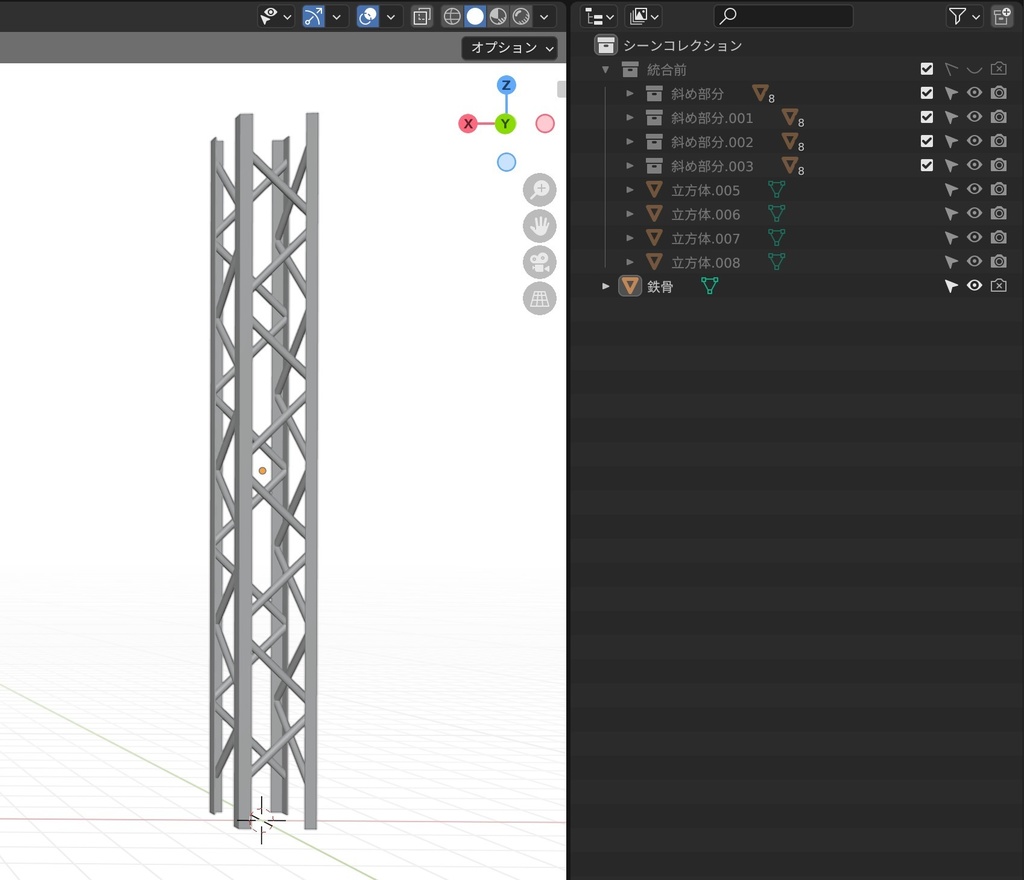Screen dimensions: 1024x880
Task: Switch viewport to wireframe shading mode
Action: tap(452, 16)
